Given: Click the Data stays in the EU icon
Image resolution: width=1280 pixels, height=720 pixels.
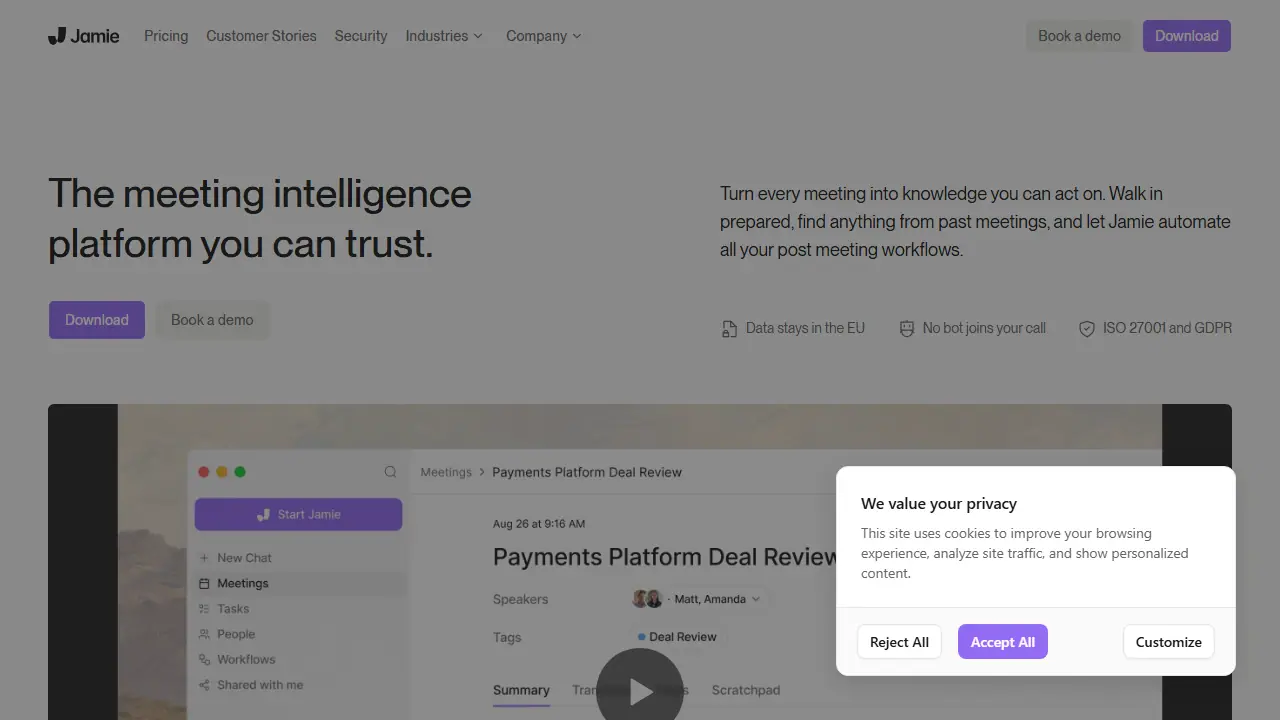Looking at the screenshot, I should coord(729,328).
